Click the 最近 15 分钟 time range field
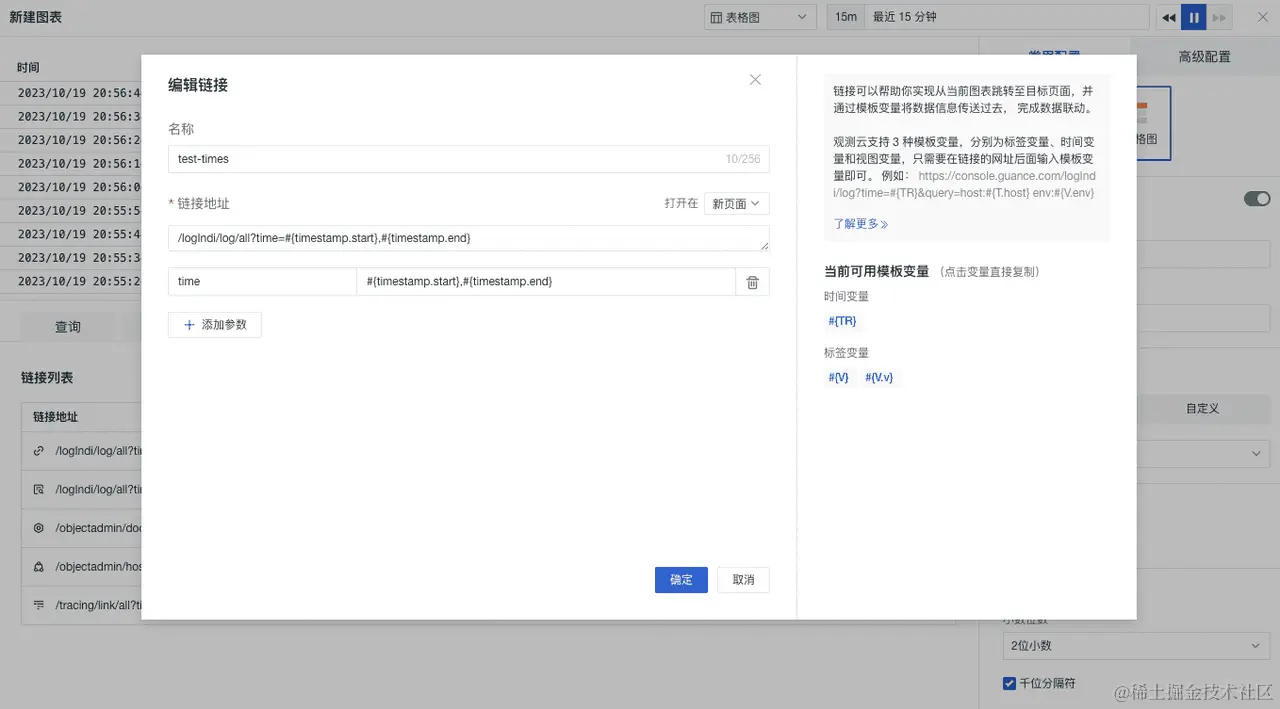The image size is (1280, 709). [1007, 17]
